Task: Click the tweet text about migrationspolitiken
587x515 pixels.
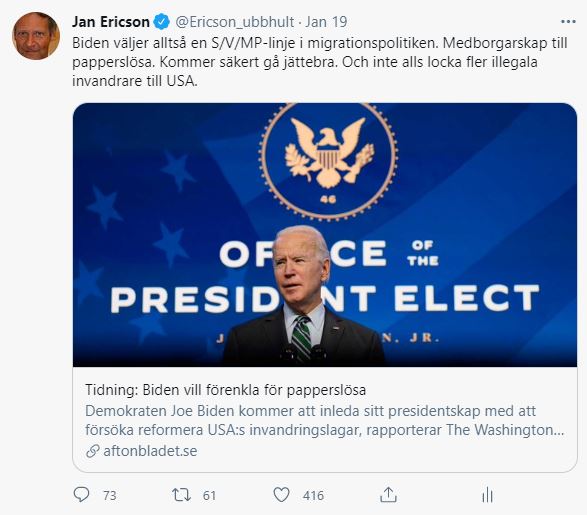Action: 320,62
